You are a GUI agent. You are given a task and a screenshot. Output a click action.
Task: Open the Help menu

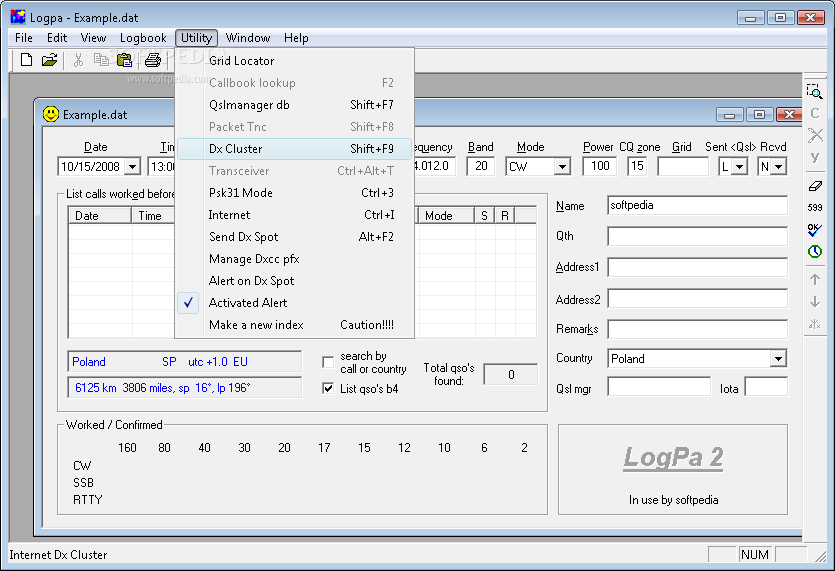[296, 38]
